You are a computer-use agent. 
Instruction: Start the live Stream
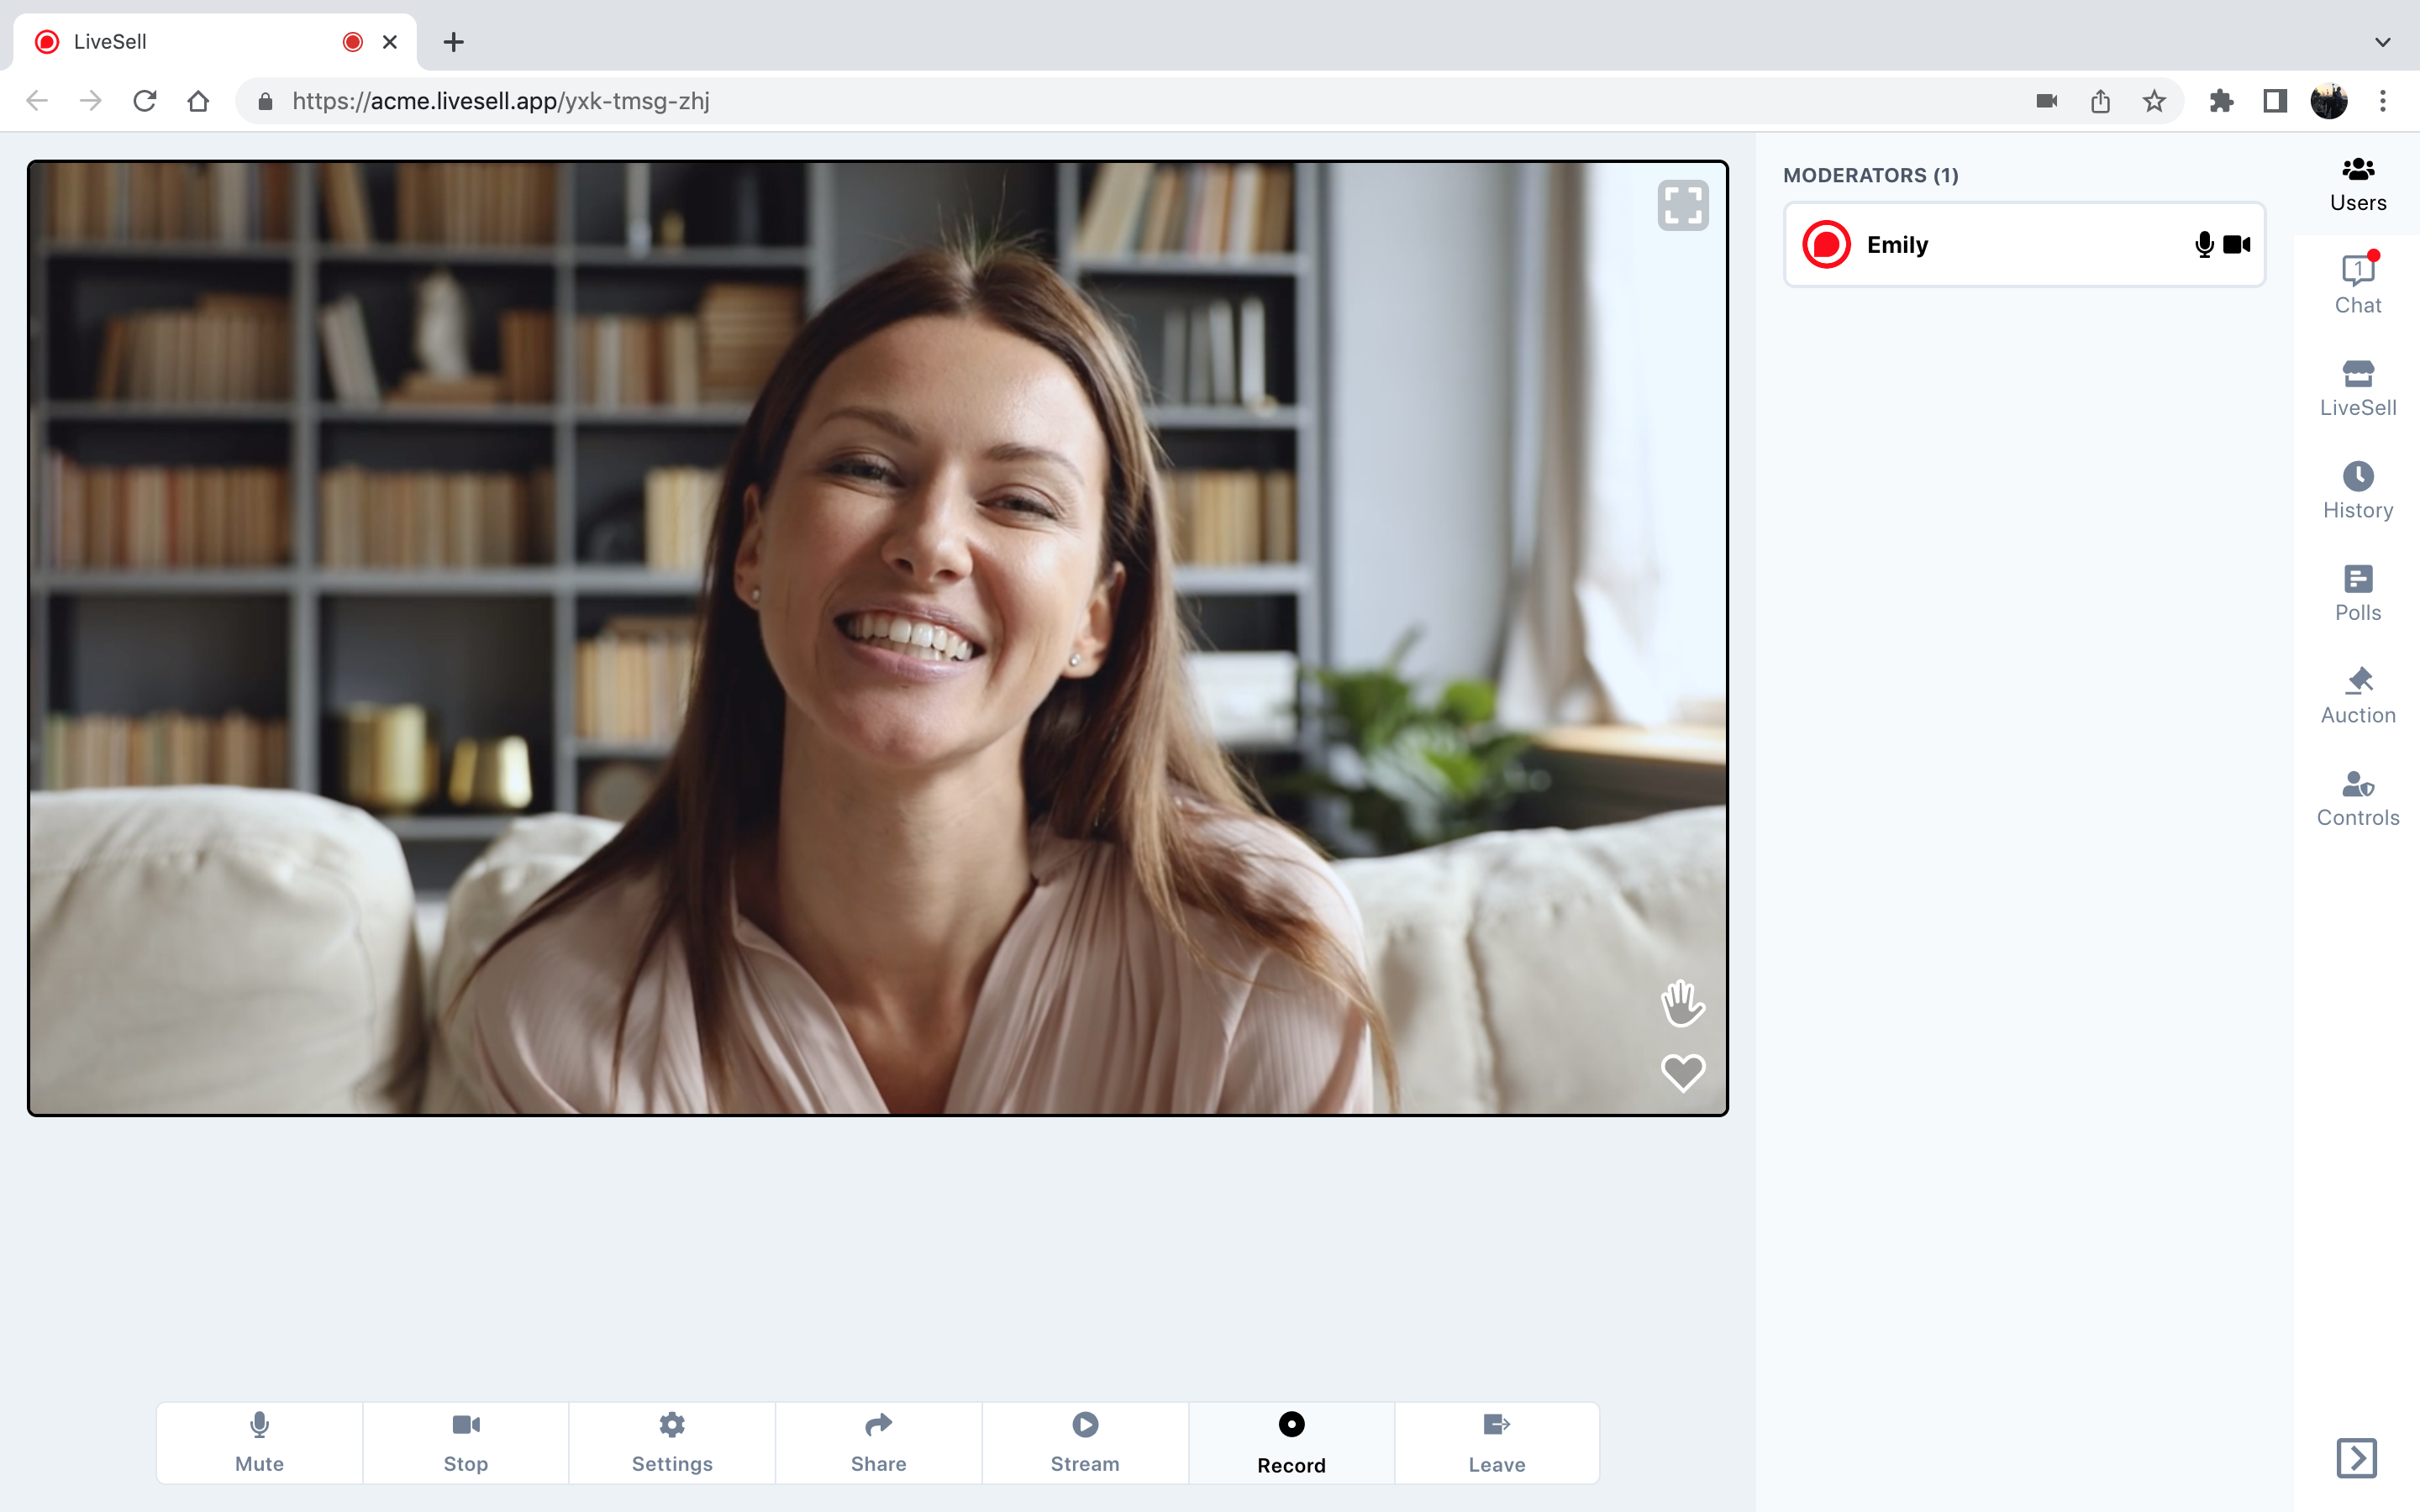1085,1441
